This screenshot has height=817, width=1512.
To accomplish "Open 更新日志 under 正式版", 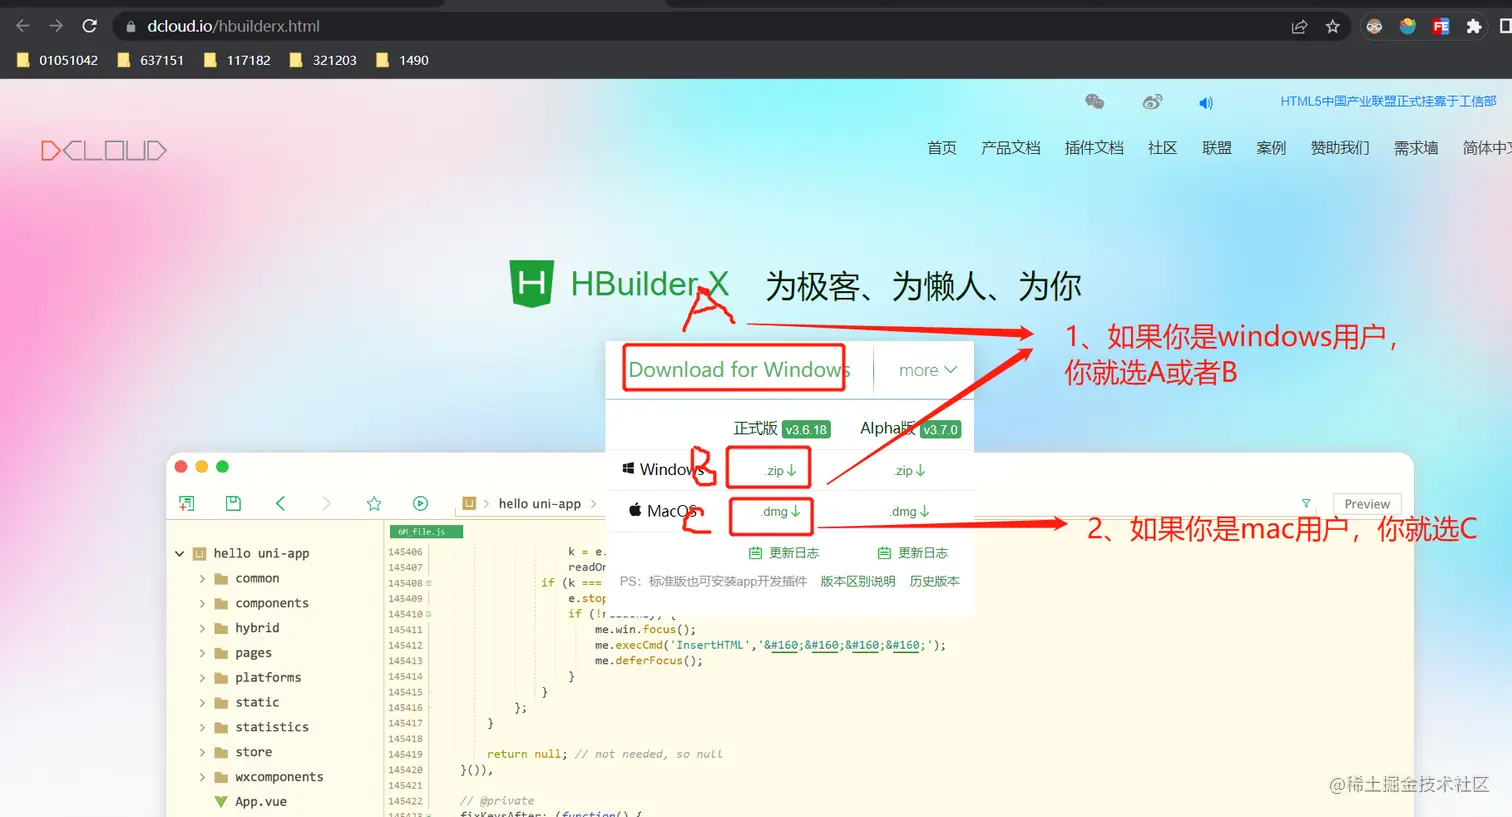I will coord(784,553).
